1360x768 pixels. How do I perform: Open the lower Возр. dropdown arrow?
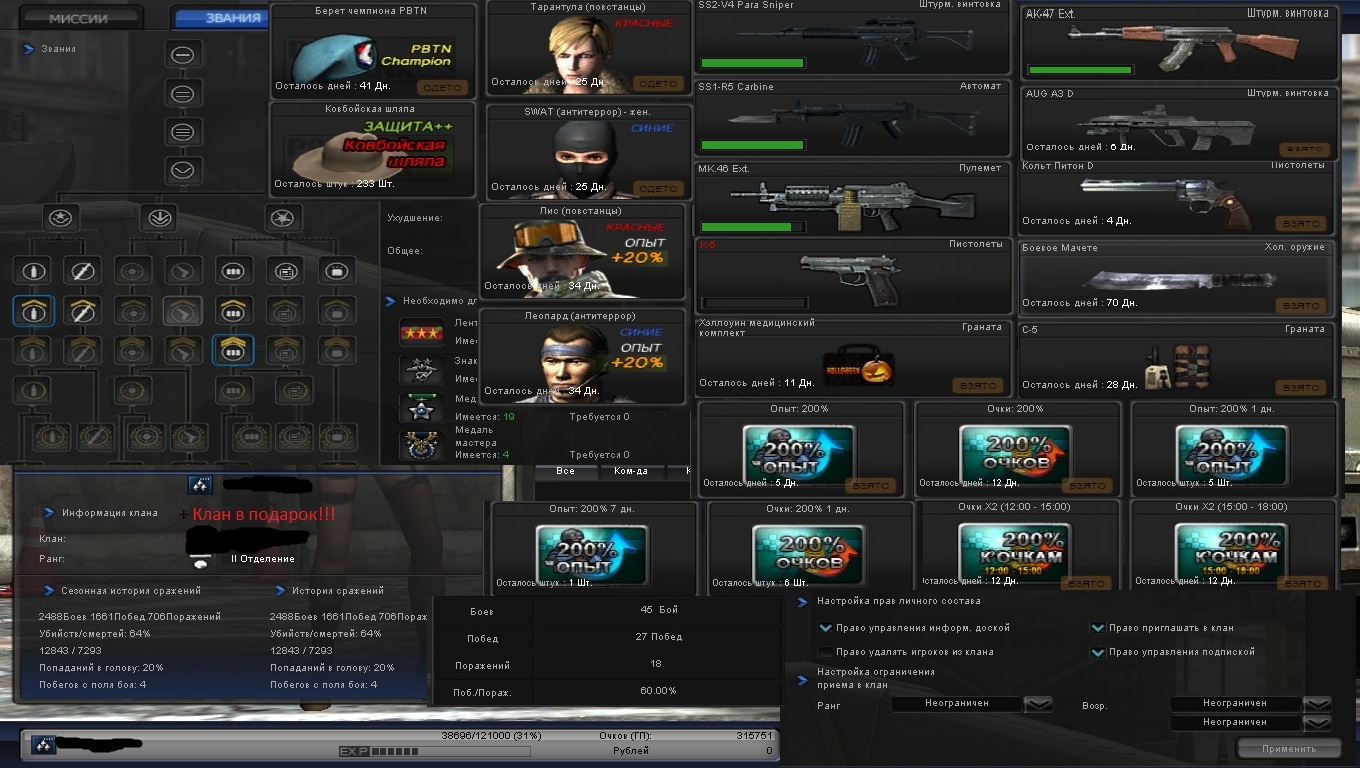(1318, 722)
